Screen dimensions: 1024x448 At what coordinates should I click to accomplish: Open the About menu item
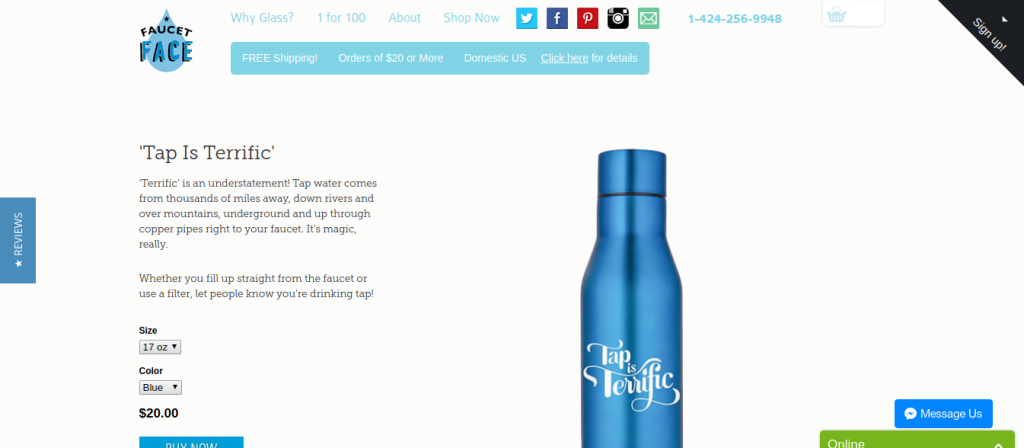[404, 18]
